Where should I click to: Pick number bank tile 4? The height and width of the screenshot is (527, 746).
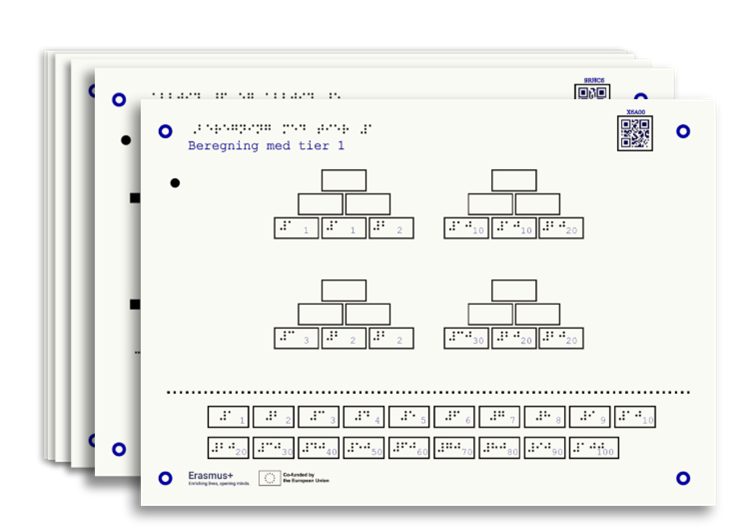pyautogui.click(x=364, y=417)
